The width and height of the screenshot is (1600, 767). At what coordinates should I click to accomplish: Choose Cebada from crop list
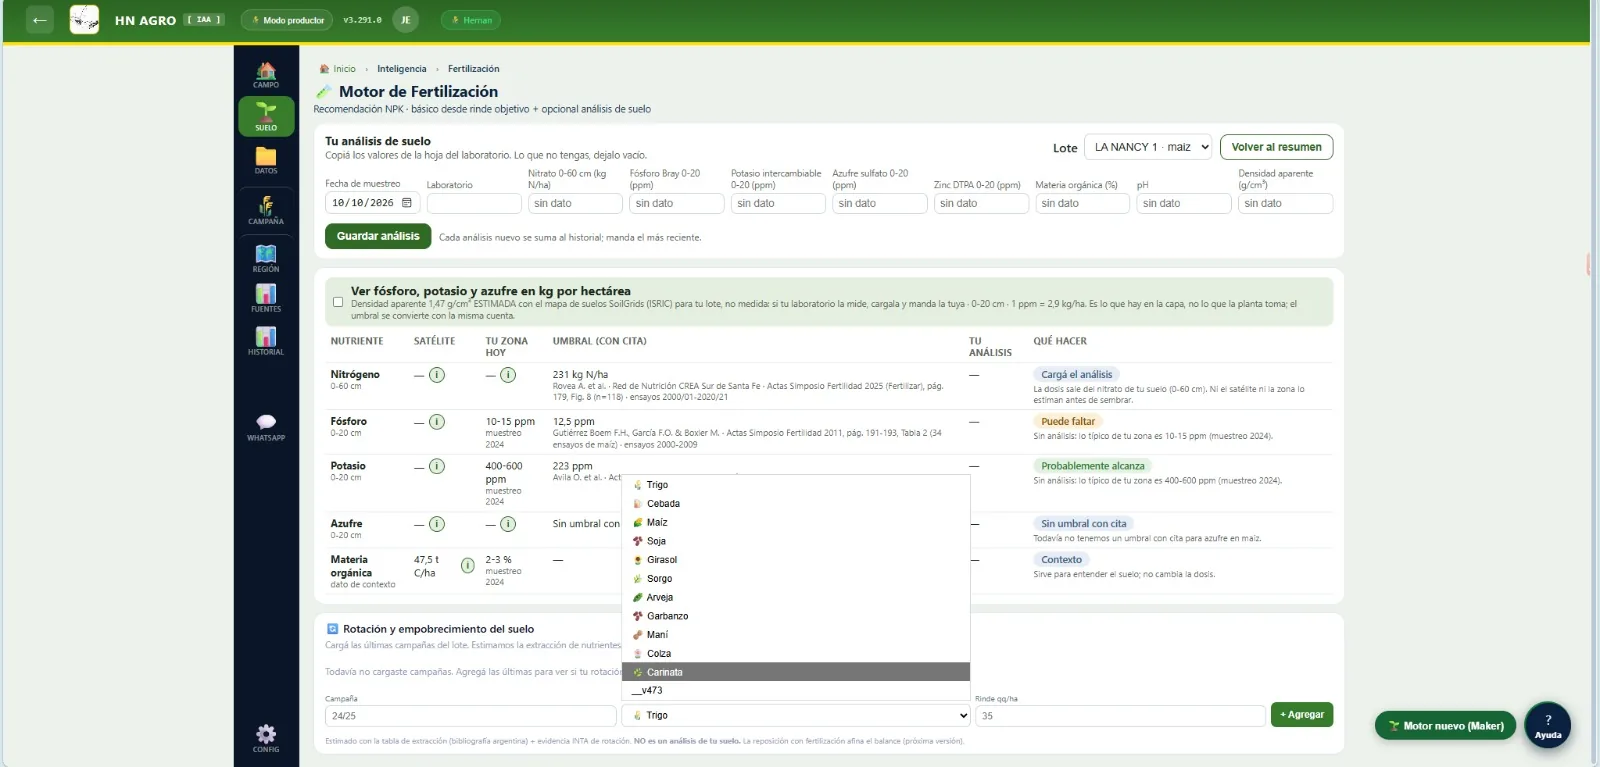click(796, 504)
